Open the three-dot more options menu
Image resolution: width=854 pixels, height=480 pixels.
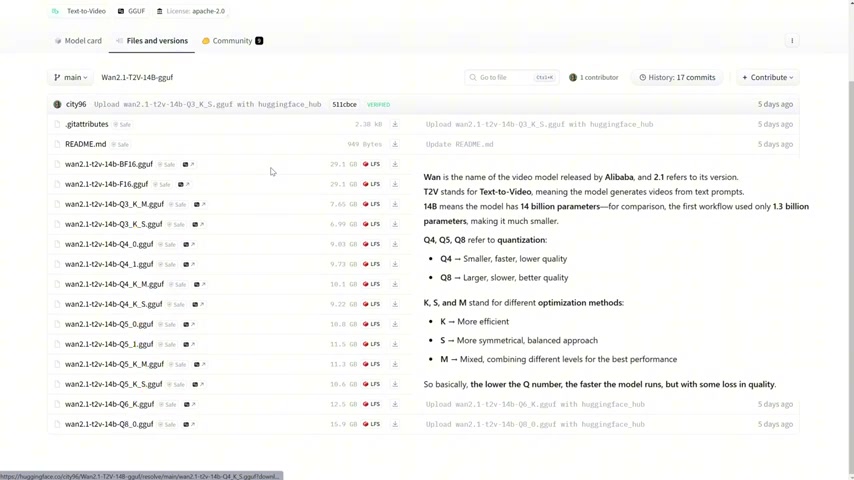(x=792, y=40)
